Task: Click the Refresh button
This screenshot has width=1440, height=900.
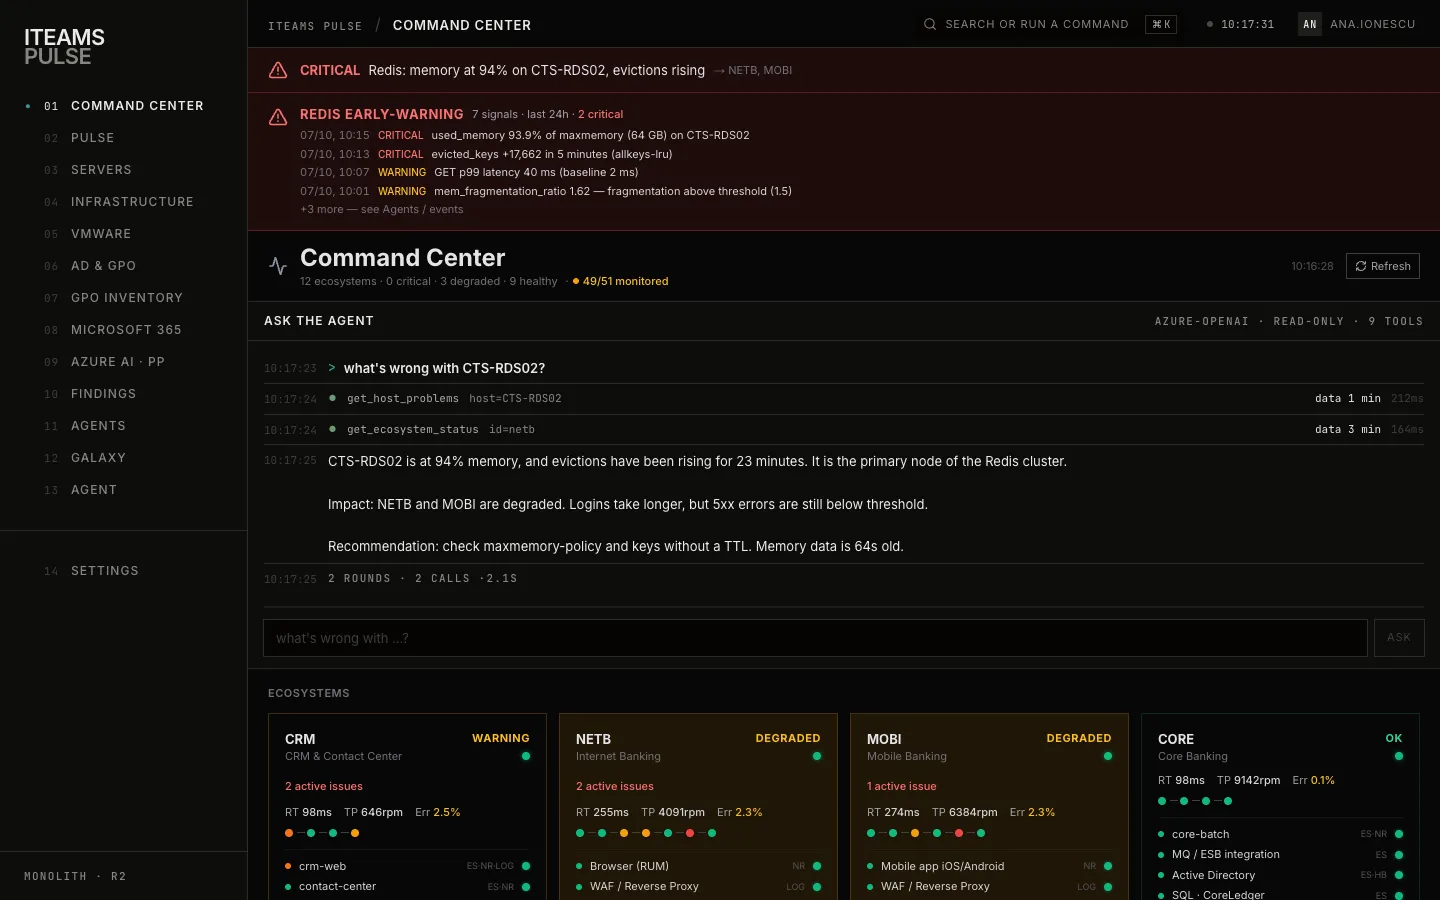Action: click(x=1383, y=266)
